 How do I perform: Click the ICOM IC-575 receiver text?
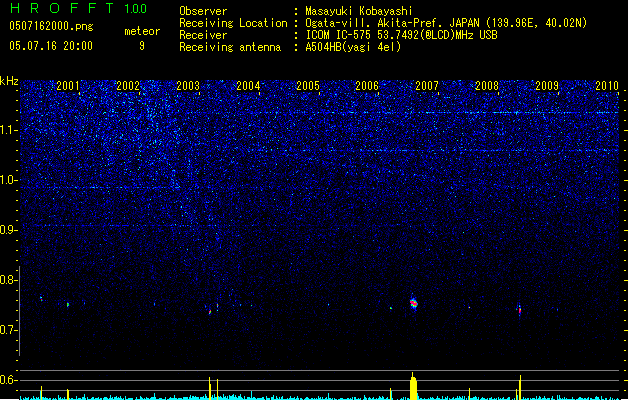[x=401, y=35]
